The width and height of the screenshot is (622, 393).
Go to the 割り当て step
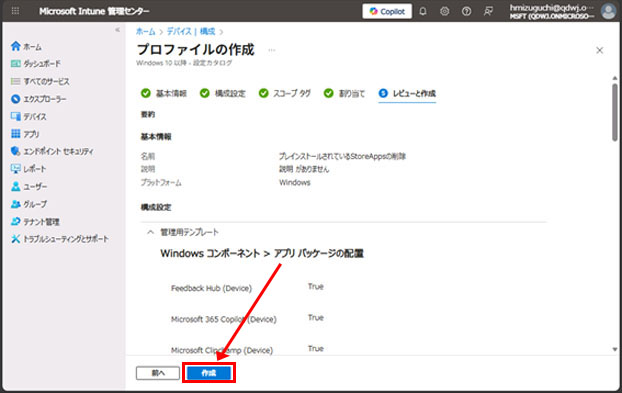coord(344,93)
